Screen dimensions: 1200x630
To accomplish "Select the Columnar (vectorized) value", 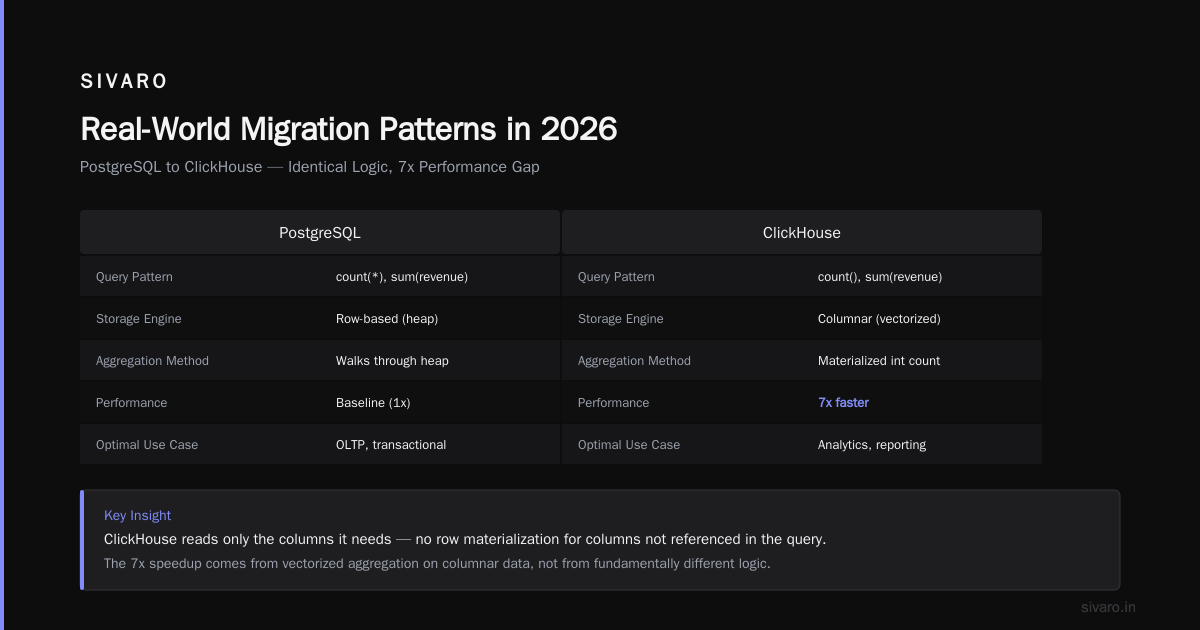I will (879, 319).
